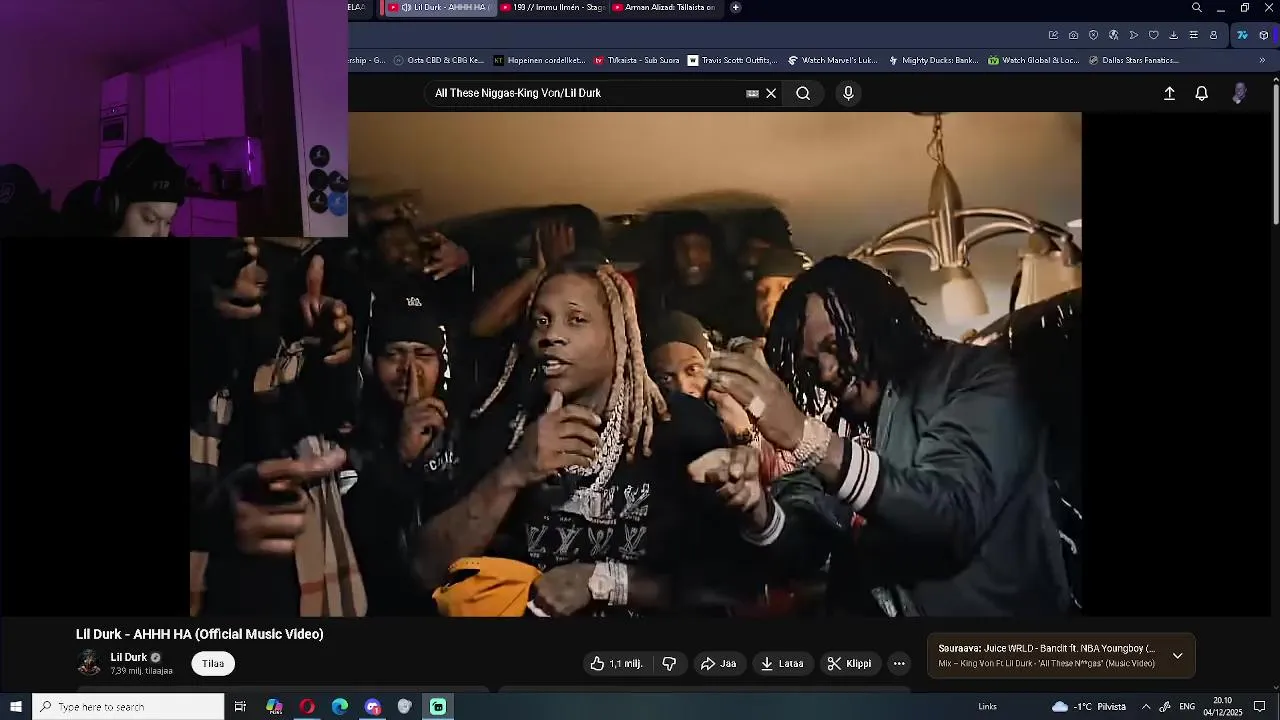Start voice search with microphone
Image resolution: width=1280 pixels, height=720 pixels.
(848, 93)
